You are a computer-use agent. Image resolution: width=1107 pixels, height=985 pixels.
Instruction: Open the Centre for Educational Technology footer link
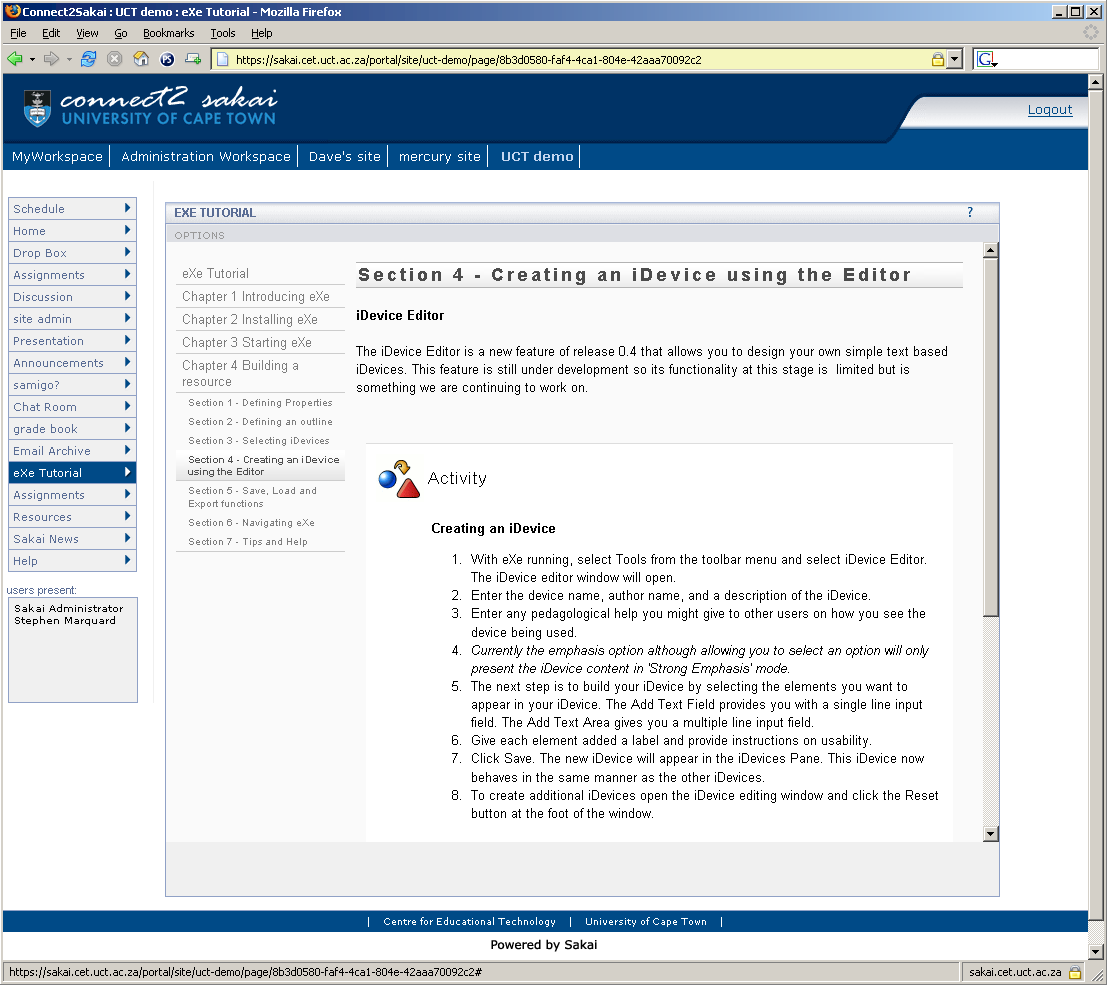click(469, 921)
